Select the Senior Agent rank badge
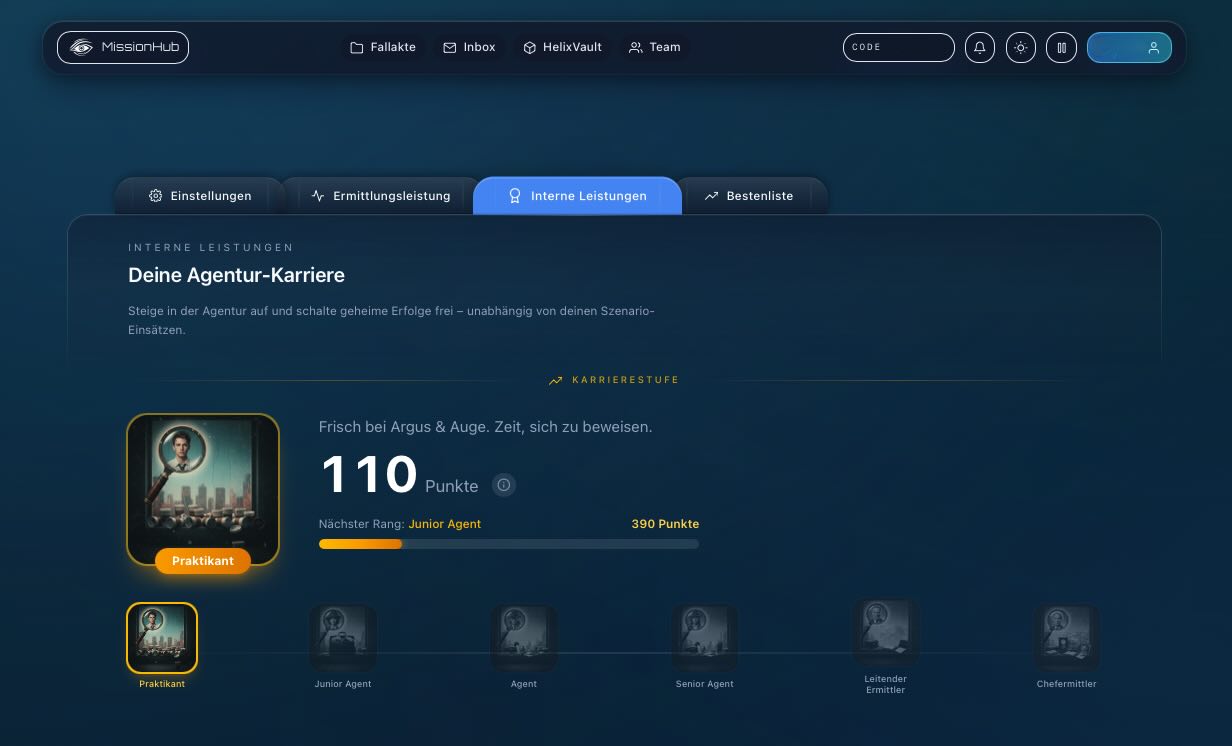Screen dimensions: 1232x746 [705, 637]
